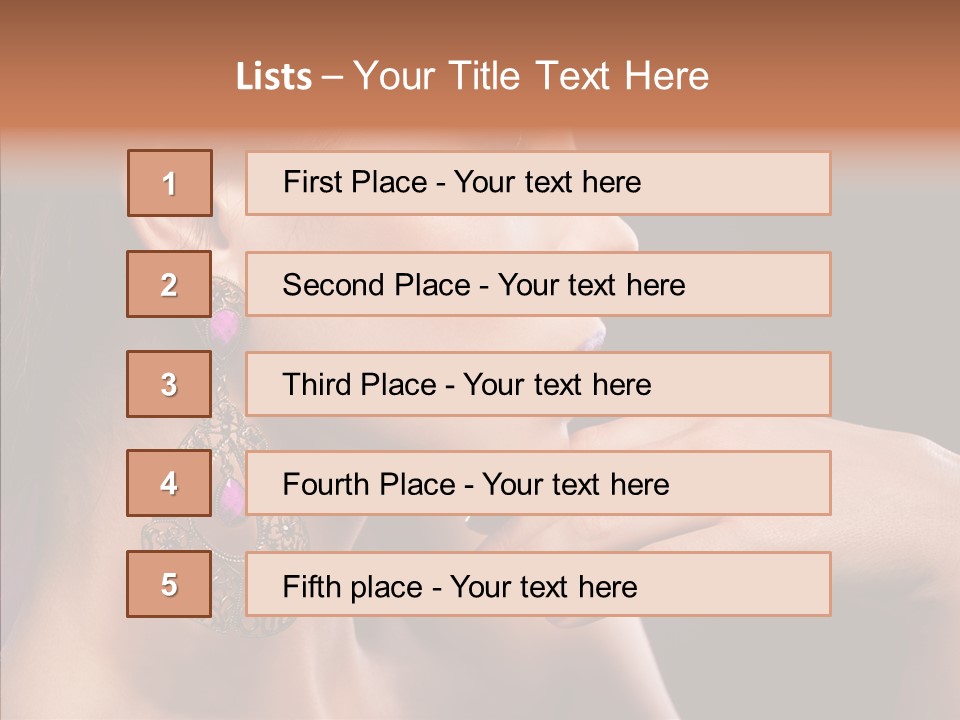Select 'Your Title Text Here' title text
This screenshot has height=720, width=960.
click(x=531, y=77)
